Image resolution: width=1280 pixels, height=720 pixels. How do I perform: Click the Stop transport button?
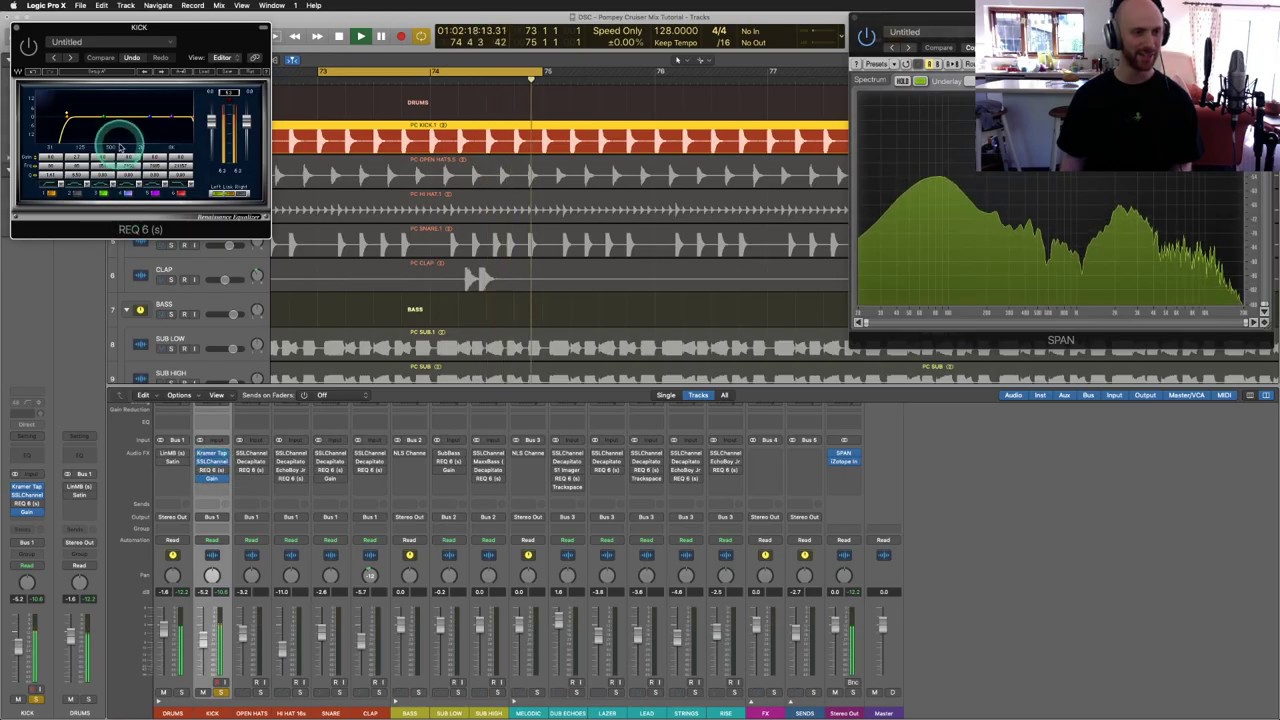[338, 36]
